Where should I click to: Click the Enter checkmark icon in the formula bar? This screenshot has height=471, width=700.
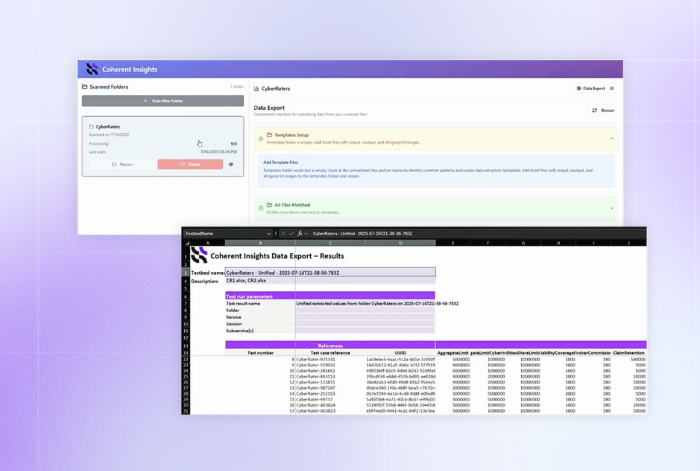coord(292,233)
